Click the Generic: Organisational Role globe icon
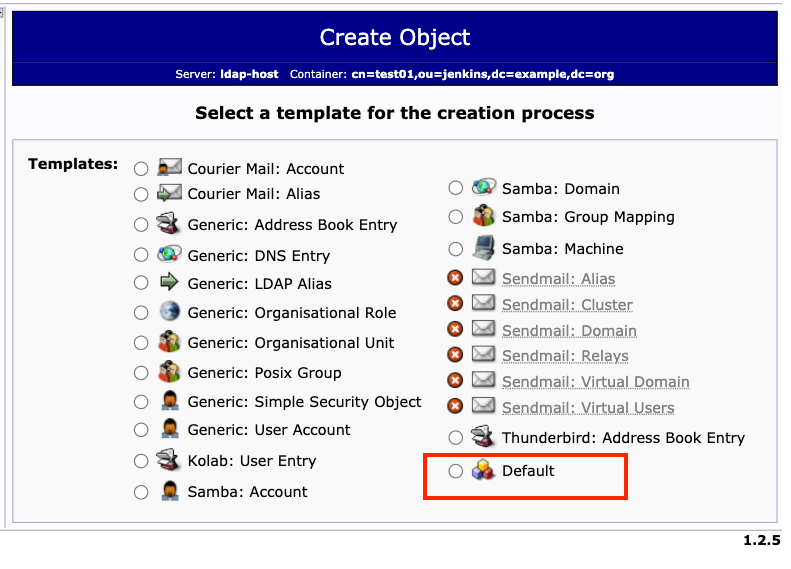Screen dimensions: 791x569 click(x=170, y=312)
